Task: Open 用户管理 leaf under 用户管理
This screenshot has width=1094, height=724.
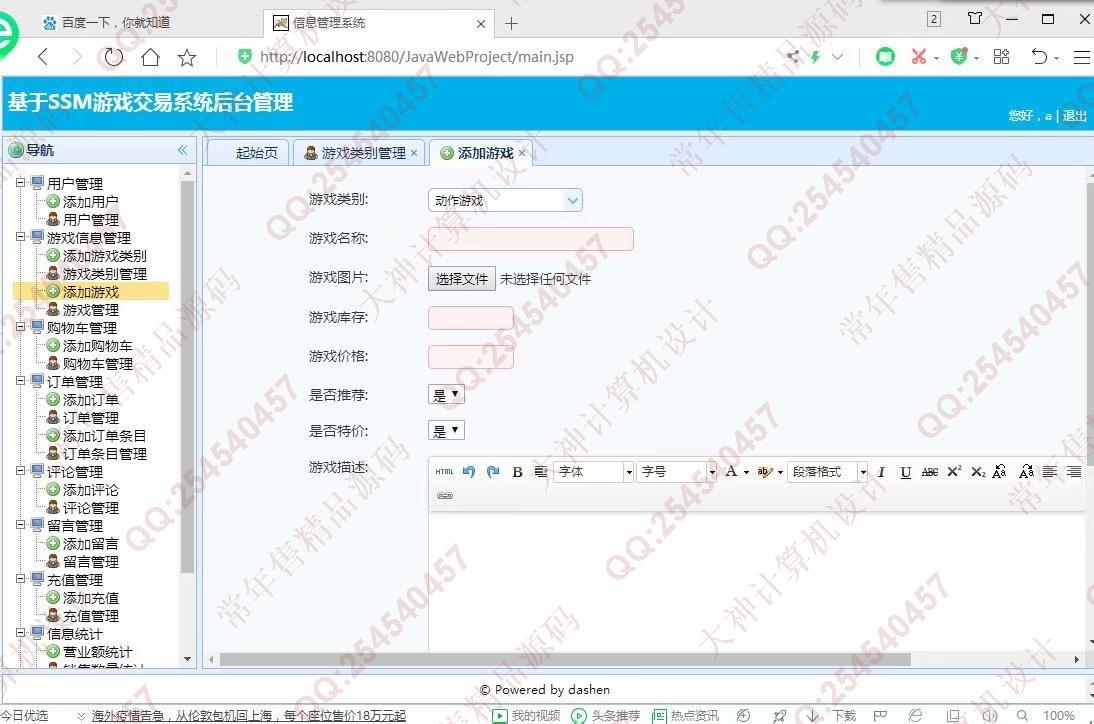Action: 91,220
